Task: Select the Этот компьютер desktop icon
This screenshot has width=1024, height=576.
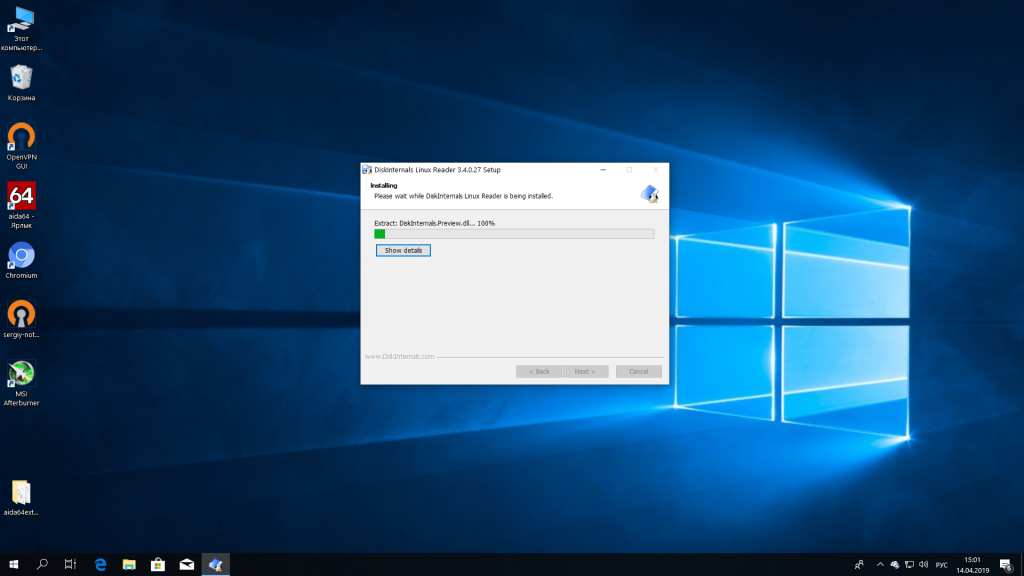Action: [21, 20]
